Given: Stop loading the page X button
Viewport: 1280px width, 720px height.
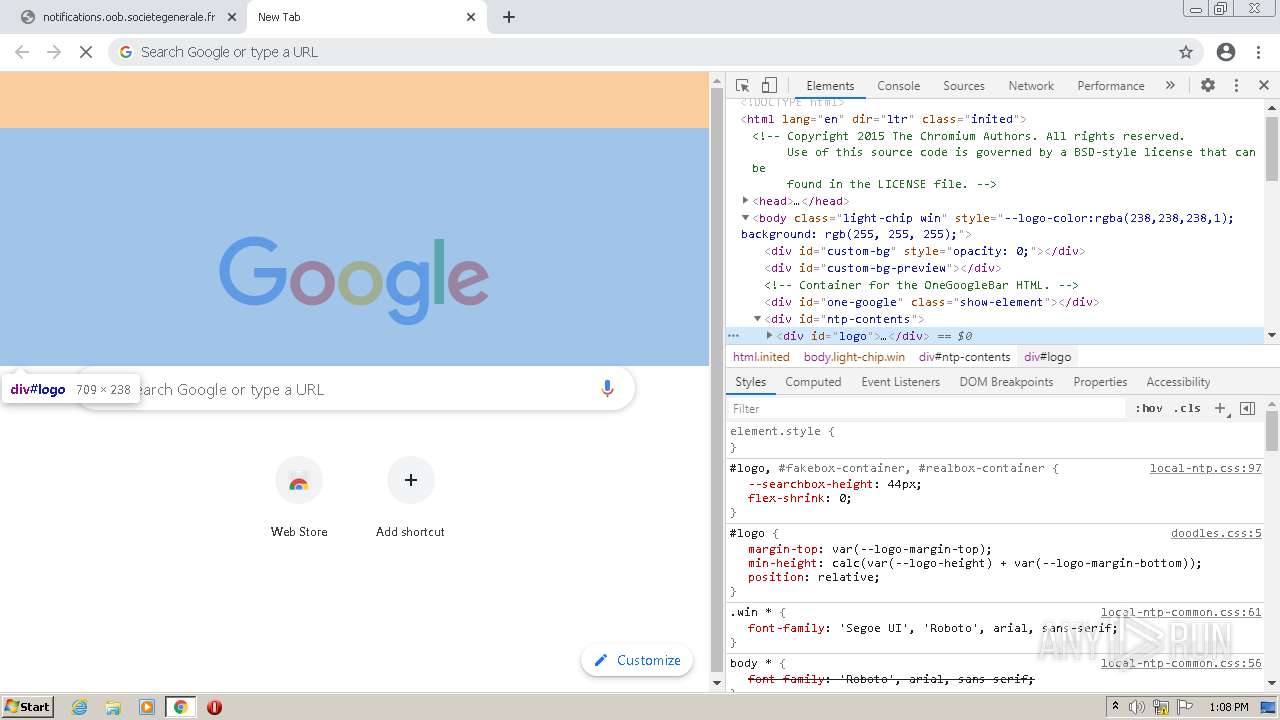Looking at the screenshot, I should point(86,52).
